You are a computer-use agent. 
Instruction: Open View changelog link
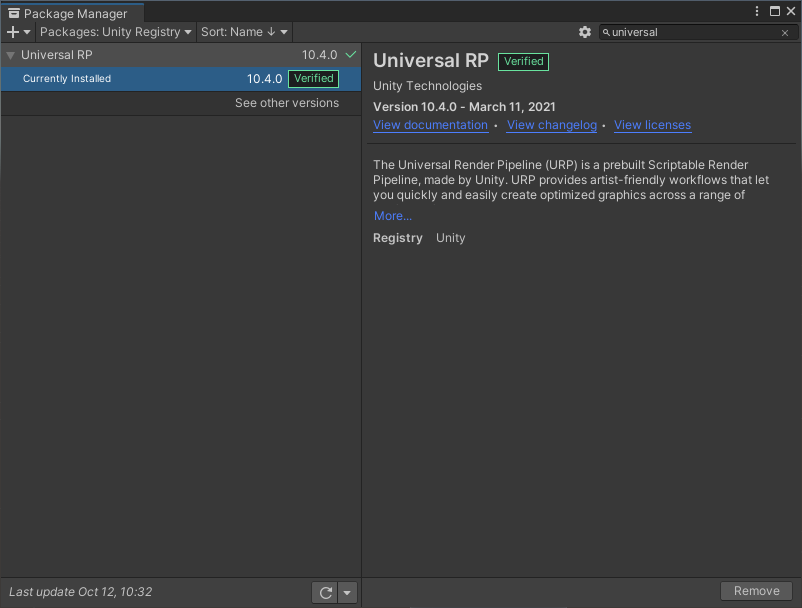pyautogui.click(x=552, y=125)
